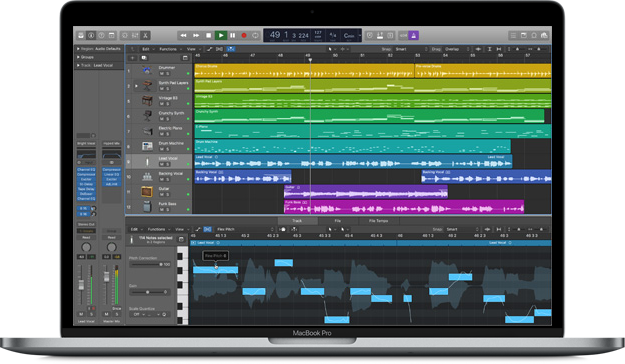Expand the Synth Pad Layers track stack triangle
The width and height of the screenshot is (625, 364).
136,86
